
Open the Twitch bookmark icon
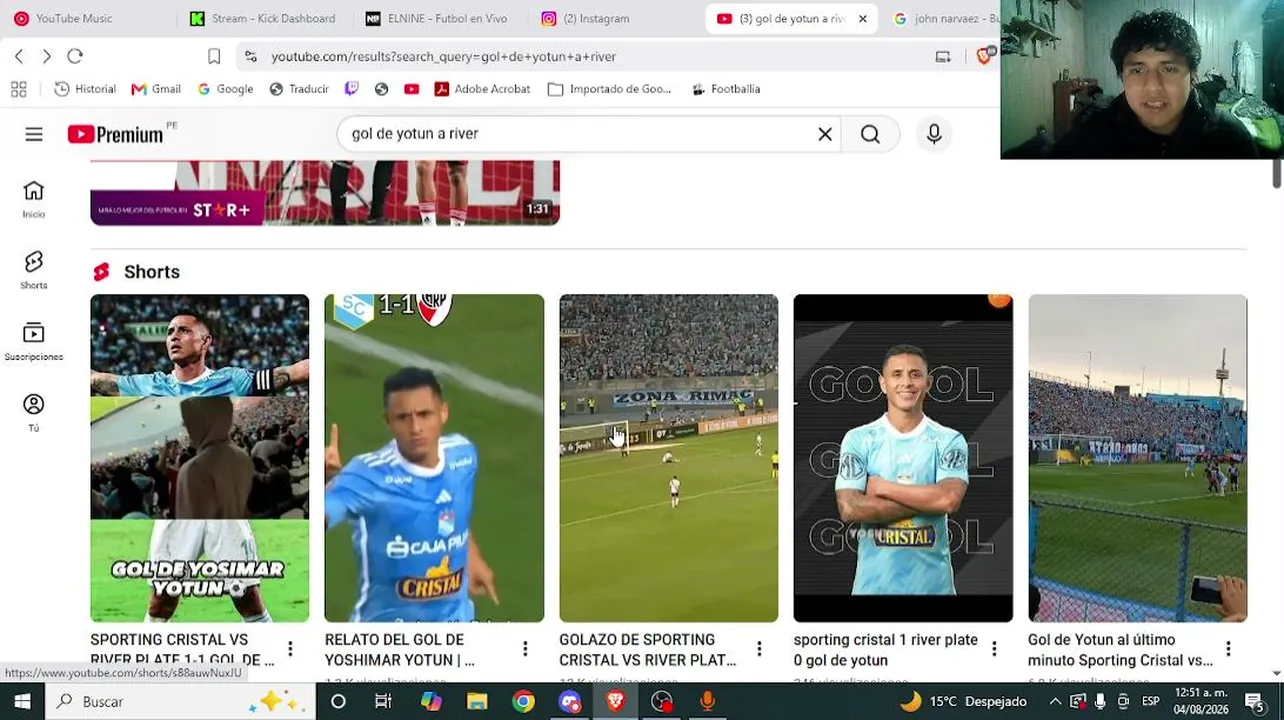[x=351, y=89]
